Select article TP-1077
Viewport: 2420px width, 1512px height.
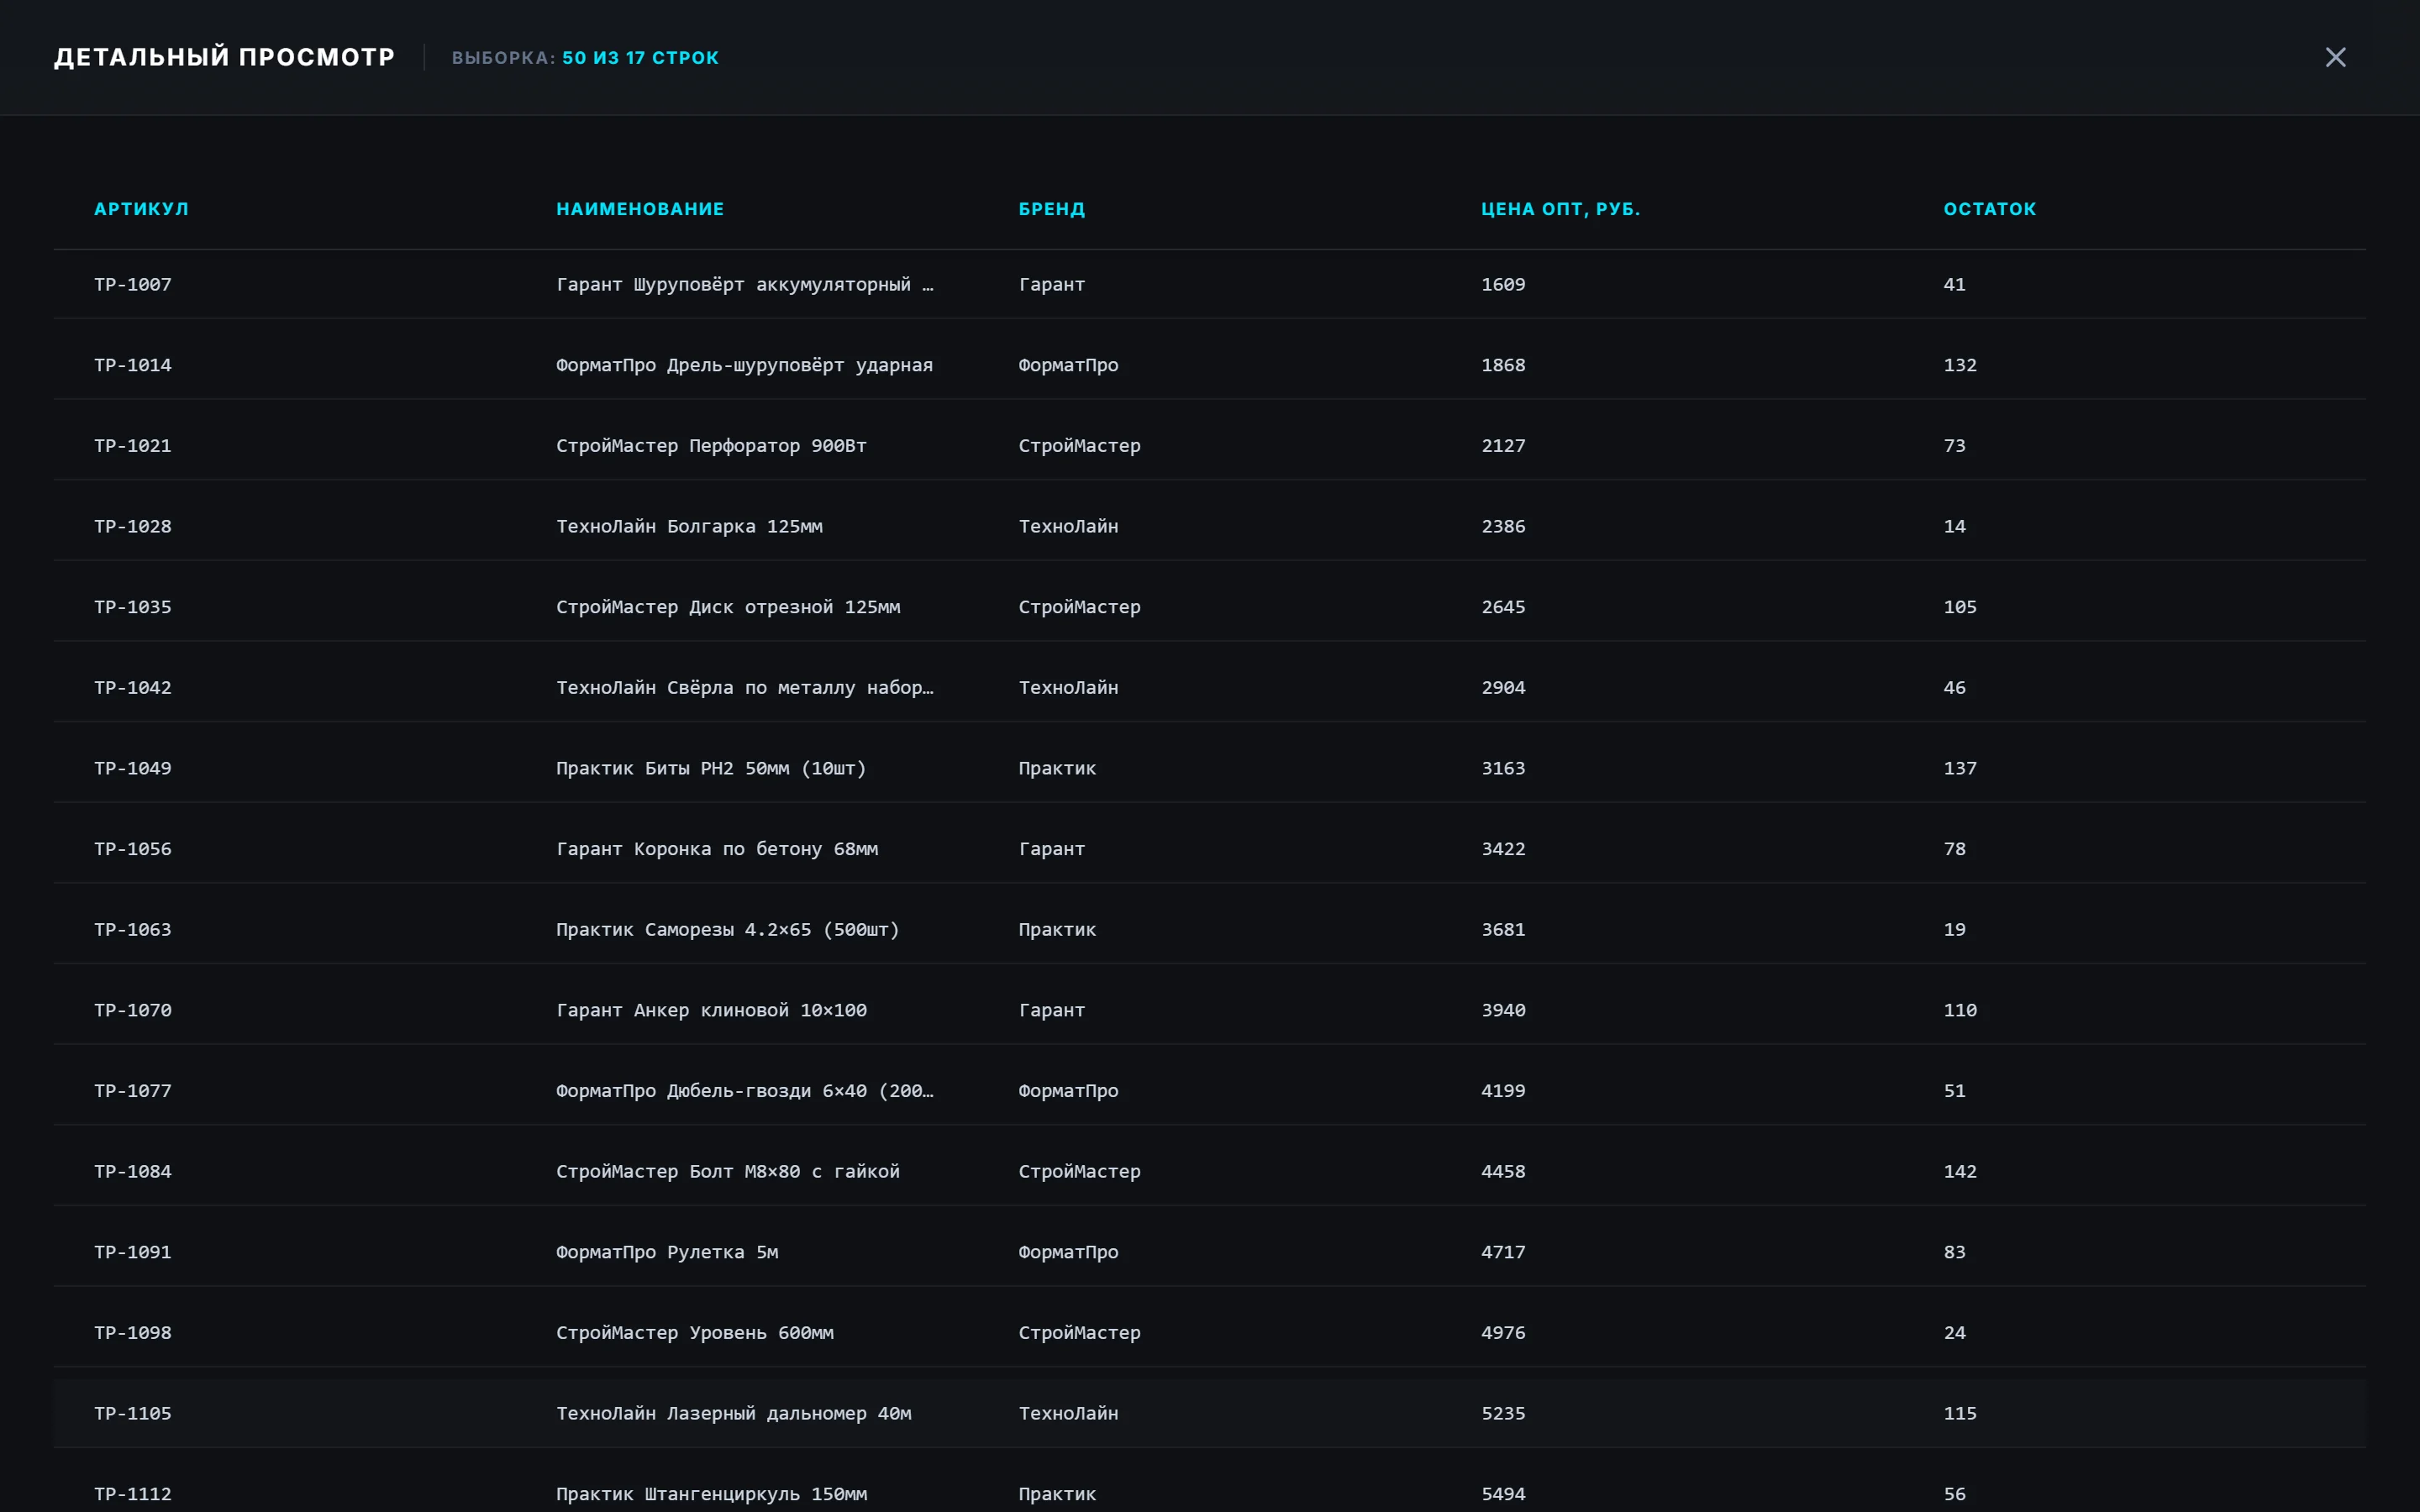tap(133, 1091)
